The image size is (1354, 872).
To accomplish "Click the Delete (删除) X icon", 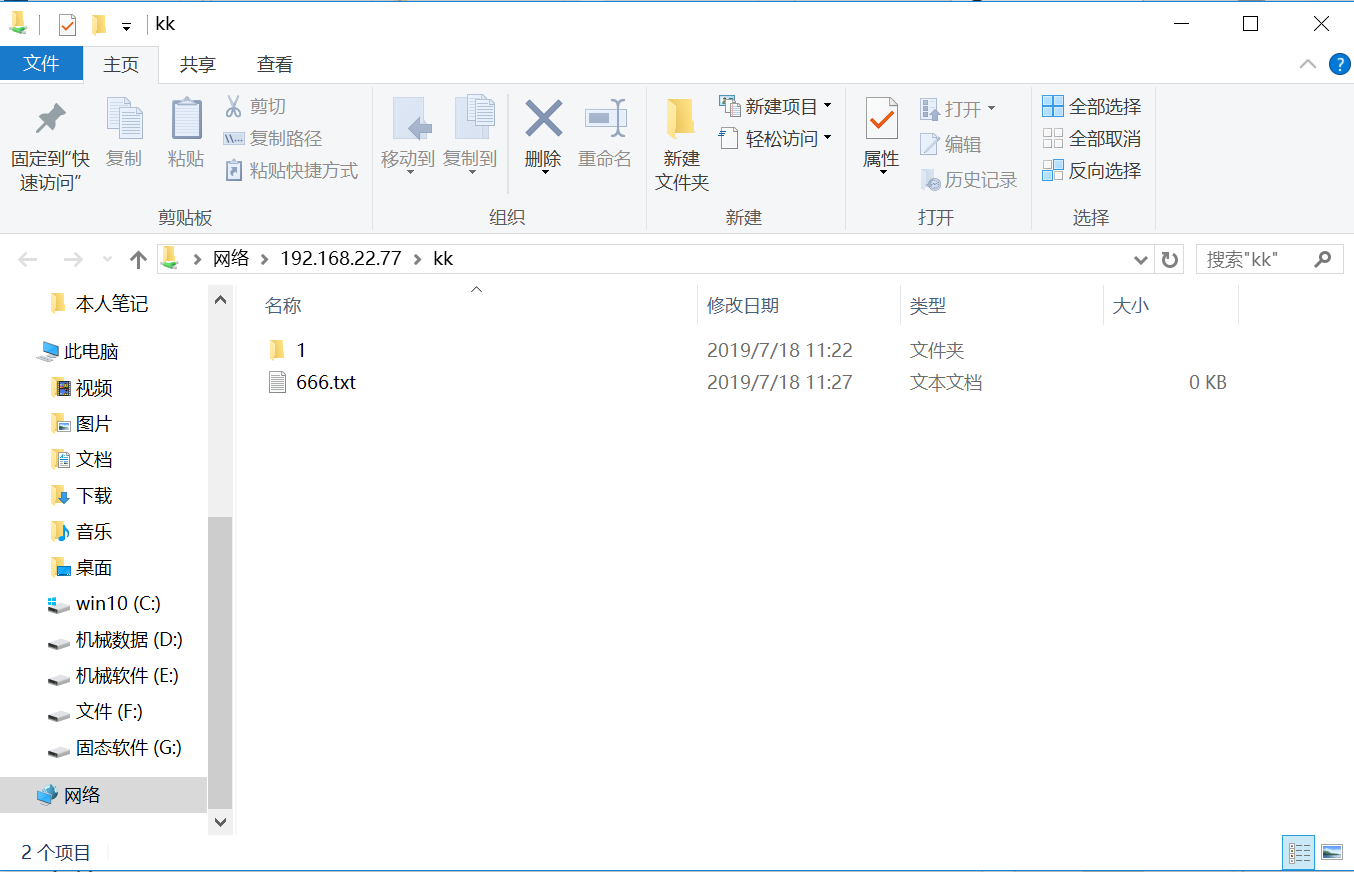I will (544, 118).
